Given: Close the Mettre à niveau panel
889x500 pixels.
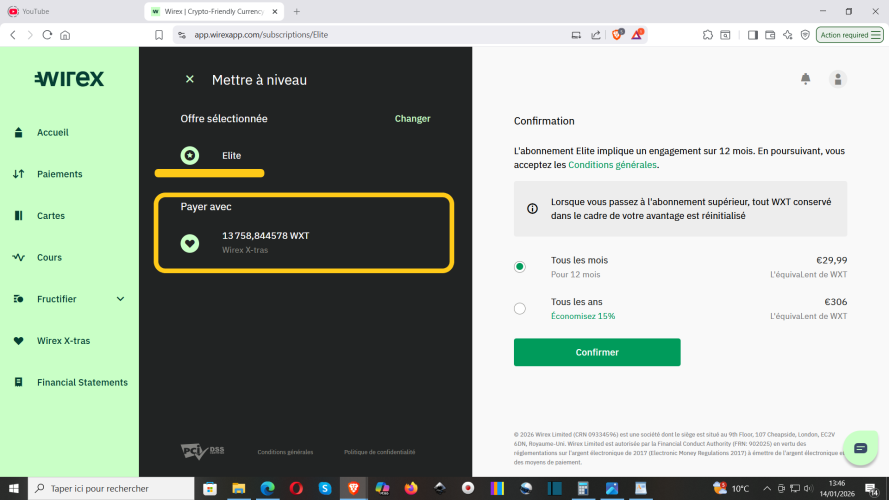Looking at the screenshot, I should [x=190, y=79].
